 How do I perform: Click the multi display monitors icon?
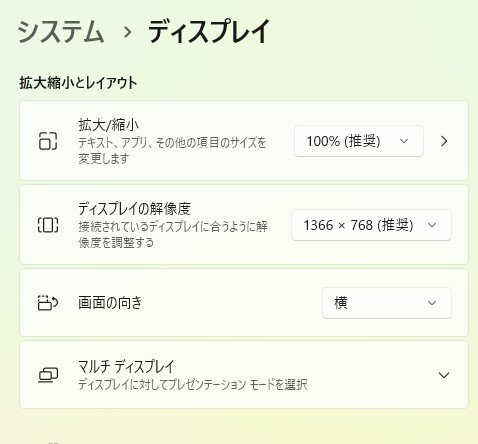coord(48,375)
